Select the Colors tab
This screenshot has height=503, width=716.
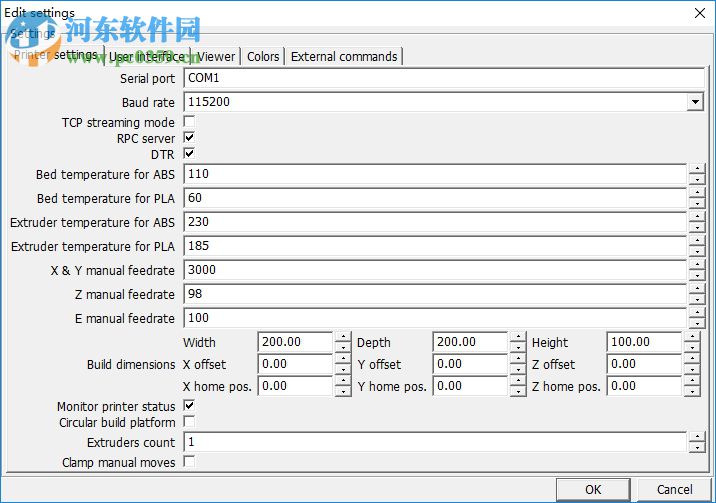pyautogui.click(x=263, y=57)
